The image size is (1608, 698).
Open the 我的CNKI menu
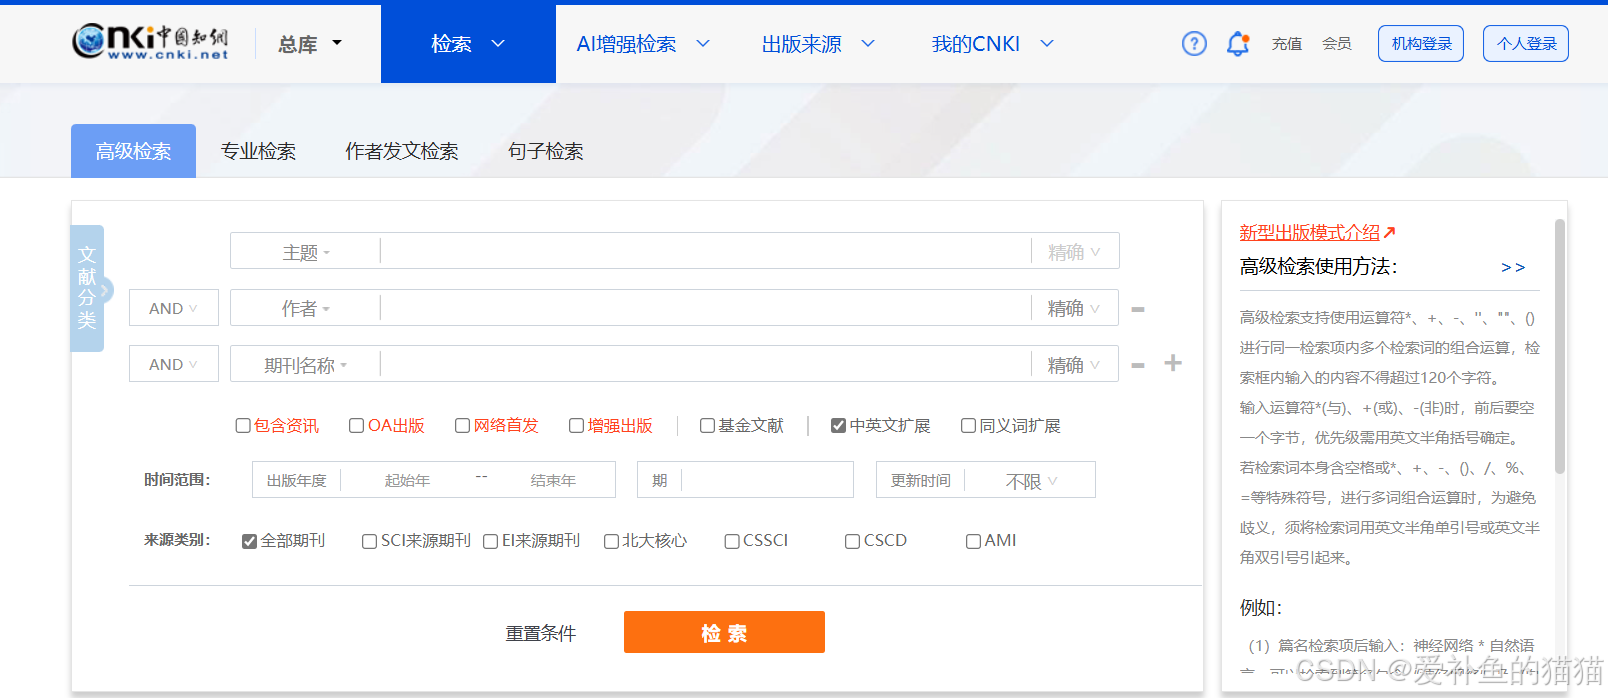click(x=993, y=44)
